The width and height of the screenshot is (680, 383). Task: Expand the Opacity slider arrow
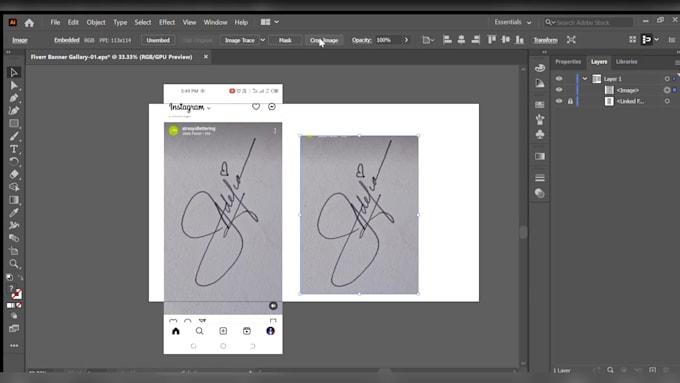click(406, 40)
